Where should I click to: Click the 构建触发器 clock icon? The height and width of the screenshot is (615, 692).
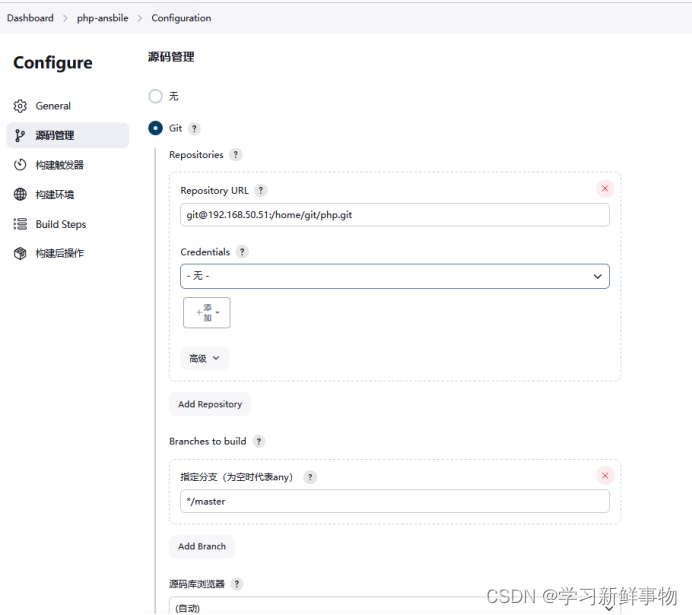[20, 165]
